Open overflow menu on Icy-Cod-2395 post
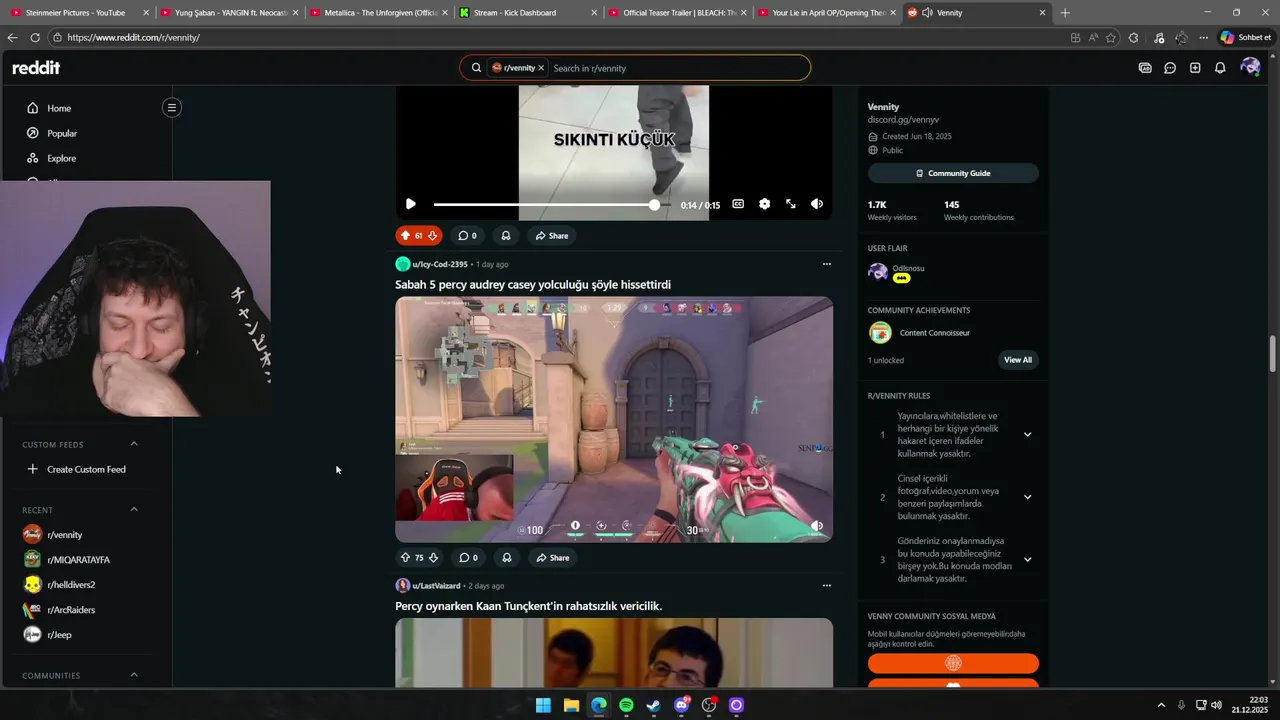This screenshot has height=720, width=1280. click(x=826, y=264)
